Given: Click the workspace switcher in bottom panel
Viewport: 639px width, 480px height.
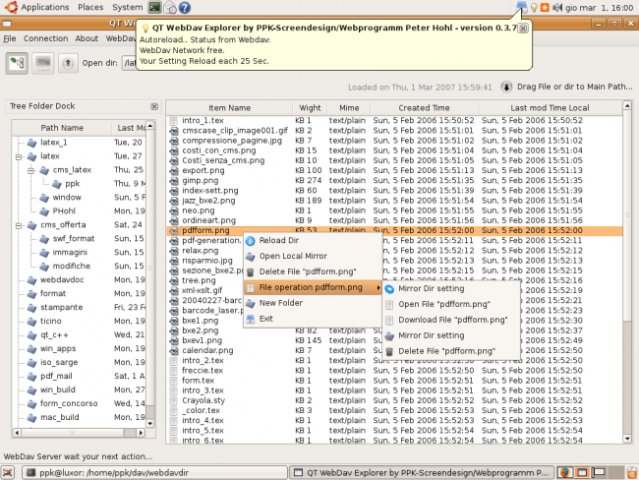Looking at the screenshot, I should (591, 473).
